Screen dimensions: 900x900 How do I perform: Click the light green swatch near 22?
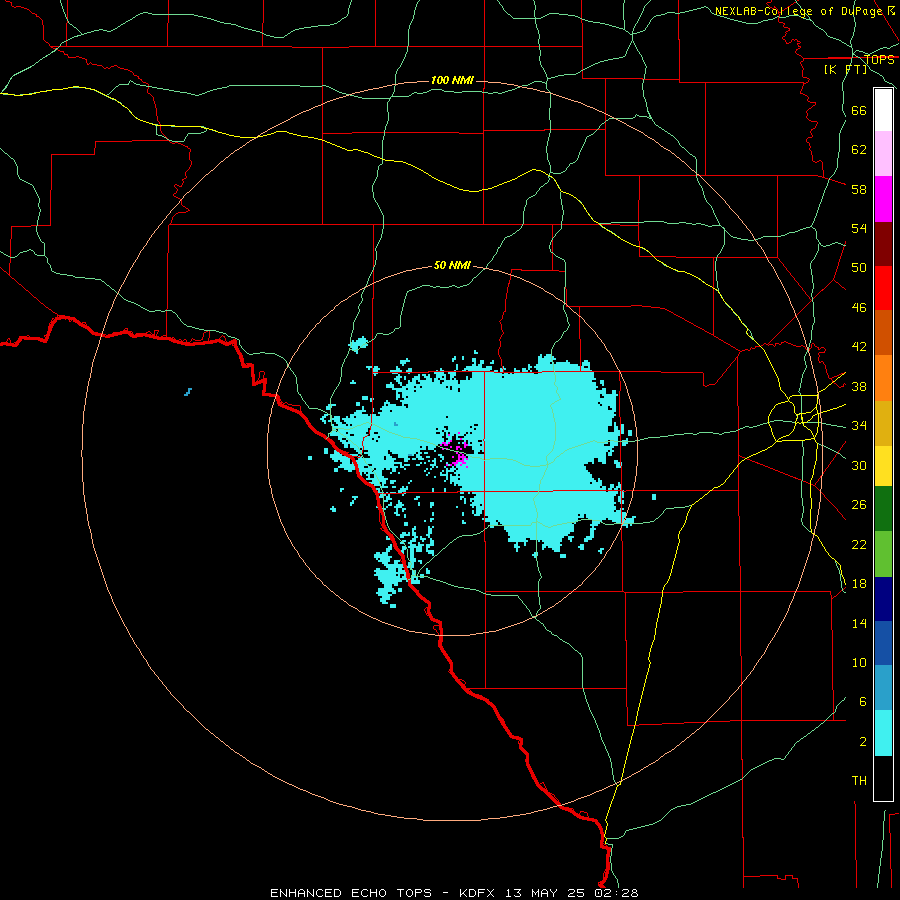(883, 554)
